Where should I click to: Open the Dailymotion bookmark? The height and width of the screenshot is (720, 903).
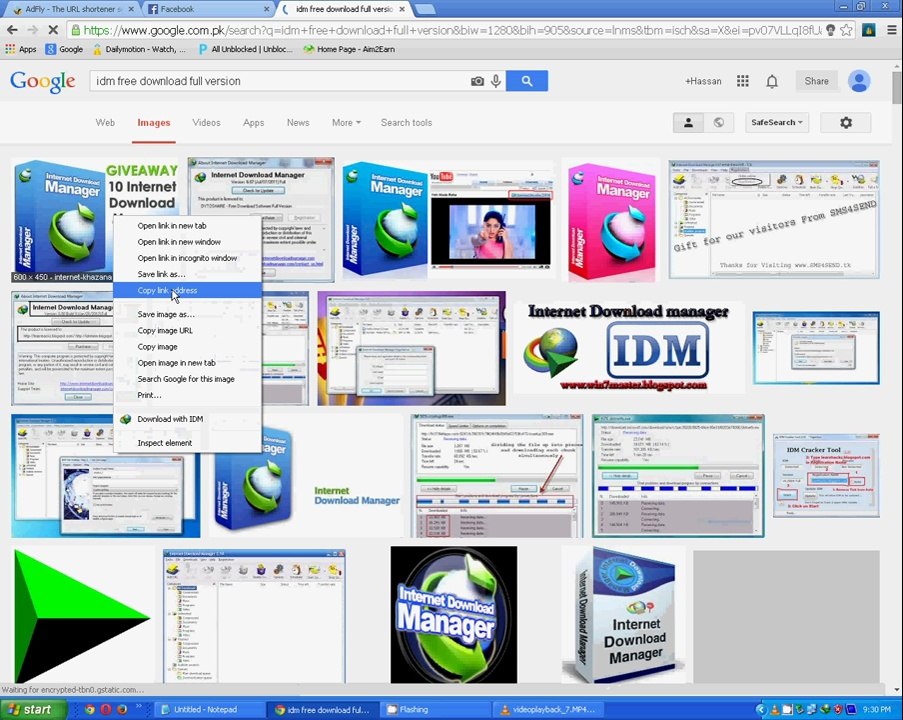click(139, 49)
